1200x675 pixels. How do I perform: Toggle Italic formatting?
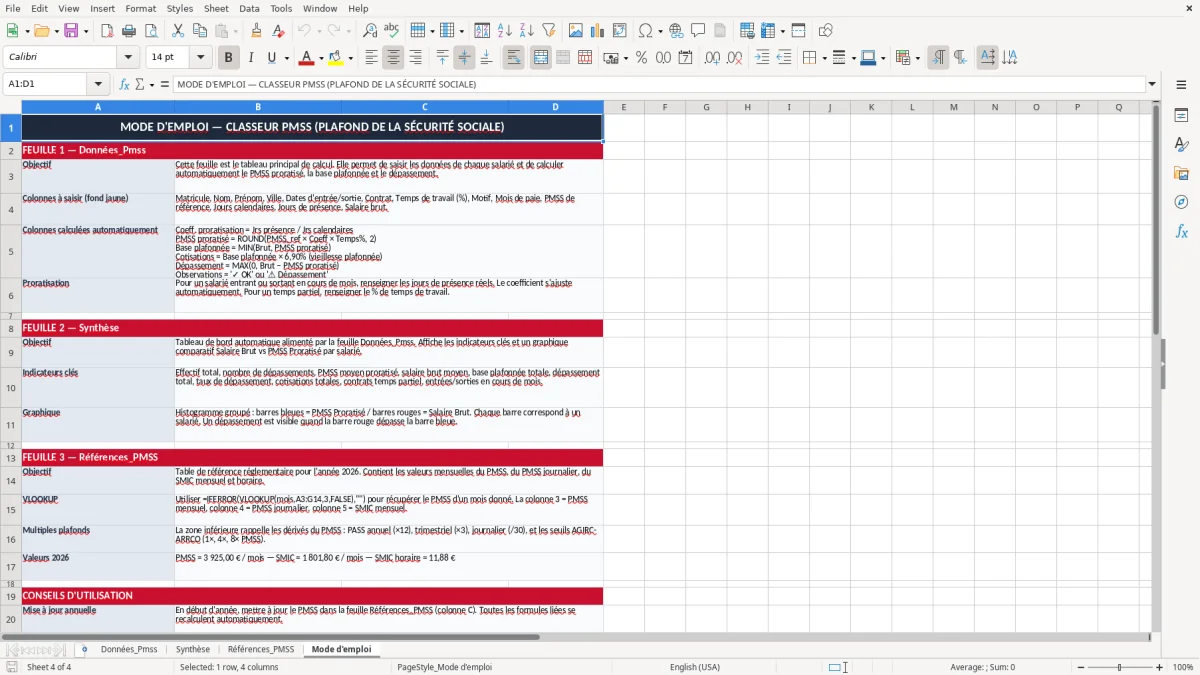pyautogui.click(x=250, y=58)
